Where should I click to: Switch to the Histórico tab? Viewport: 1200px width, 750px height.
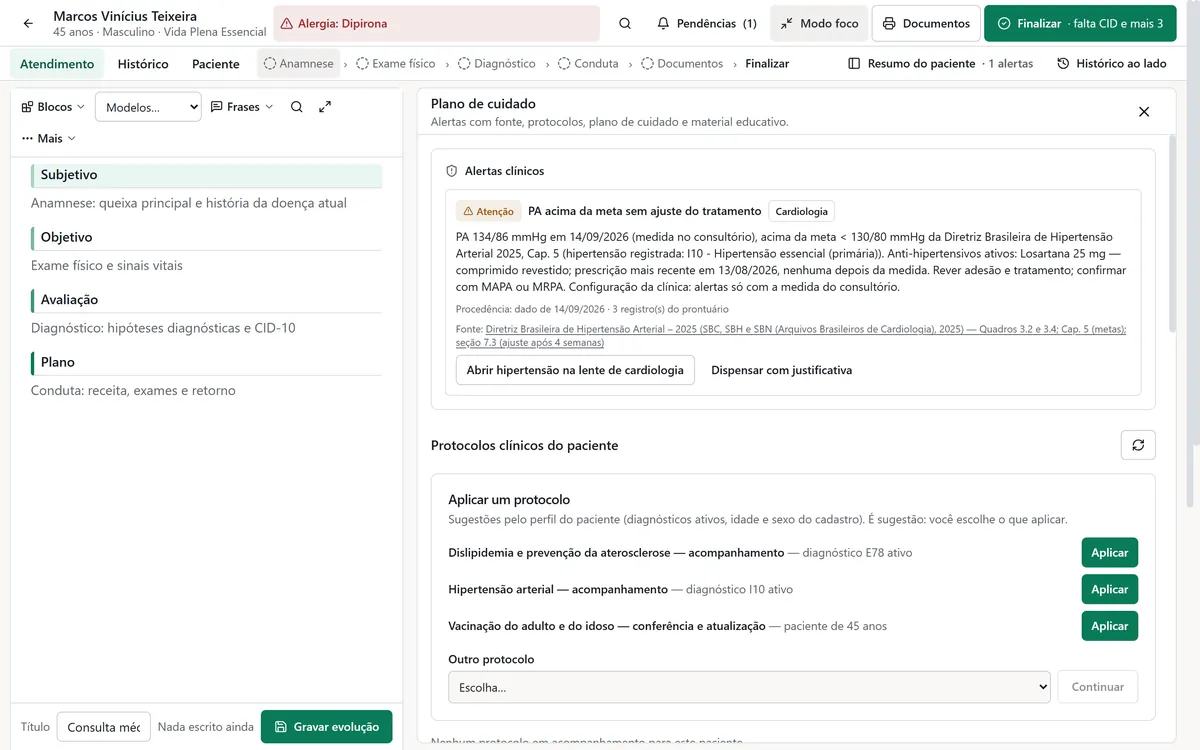[x=143, y=63]
